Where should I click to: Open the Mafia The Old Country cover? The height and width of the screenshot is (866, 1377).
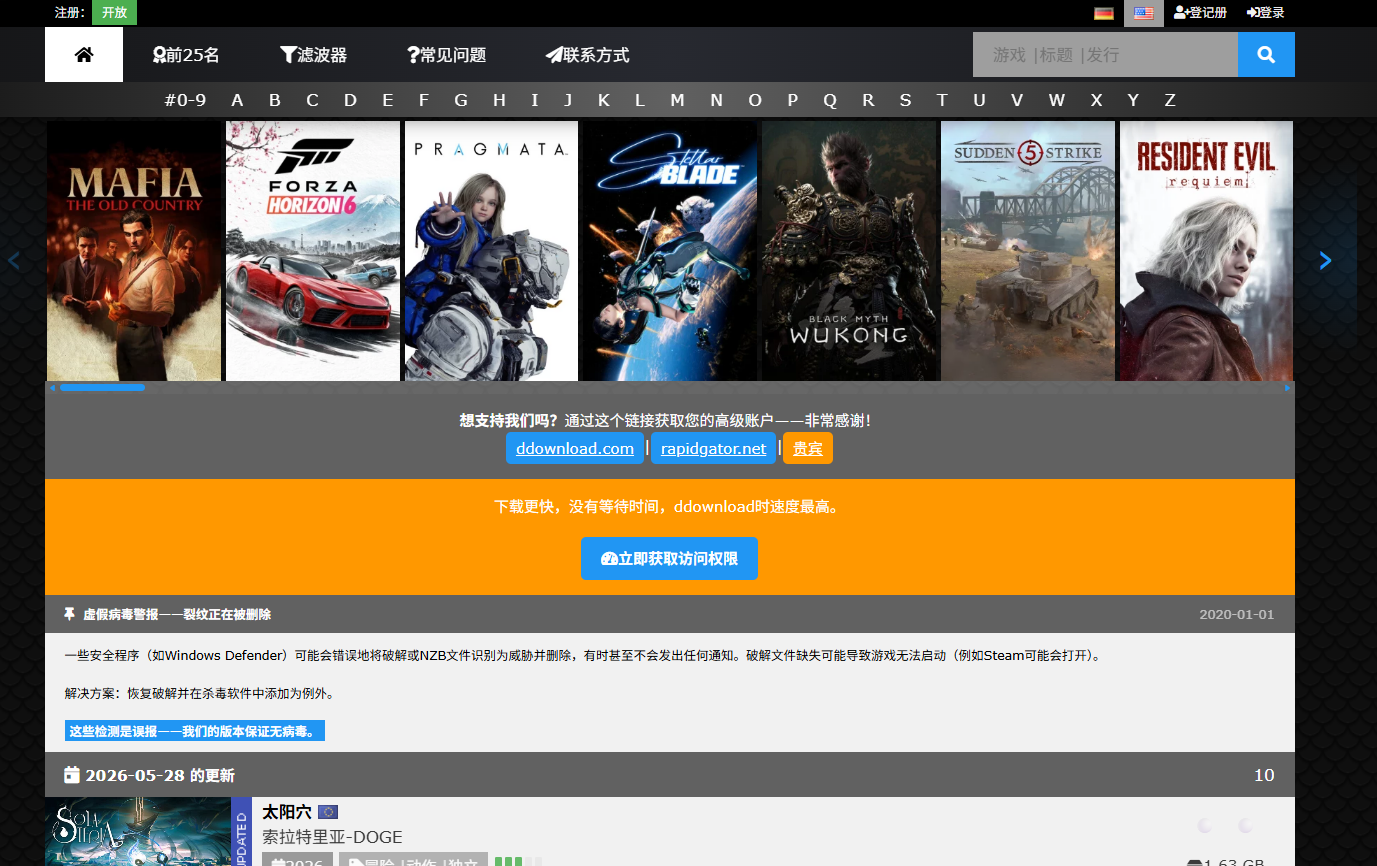pos(134,251)
